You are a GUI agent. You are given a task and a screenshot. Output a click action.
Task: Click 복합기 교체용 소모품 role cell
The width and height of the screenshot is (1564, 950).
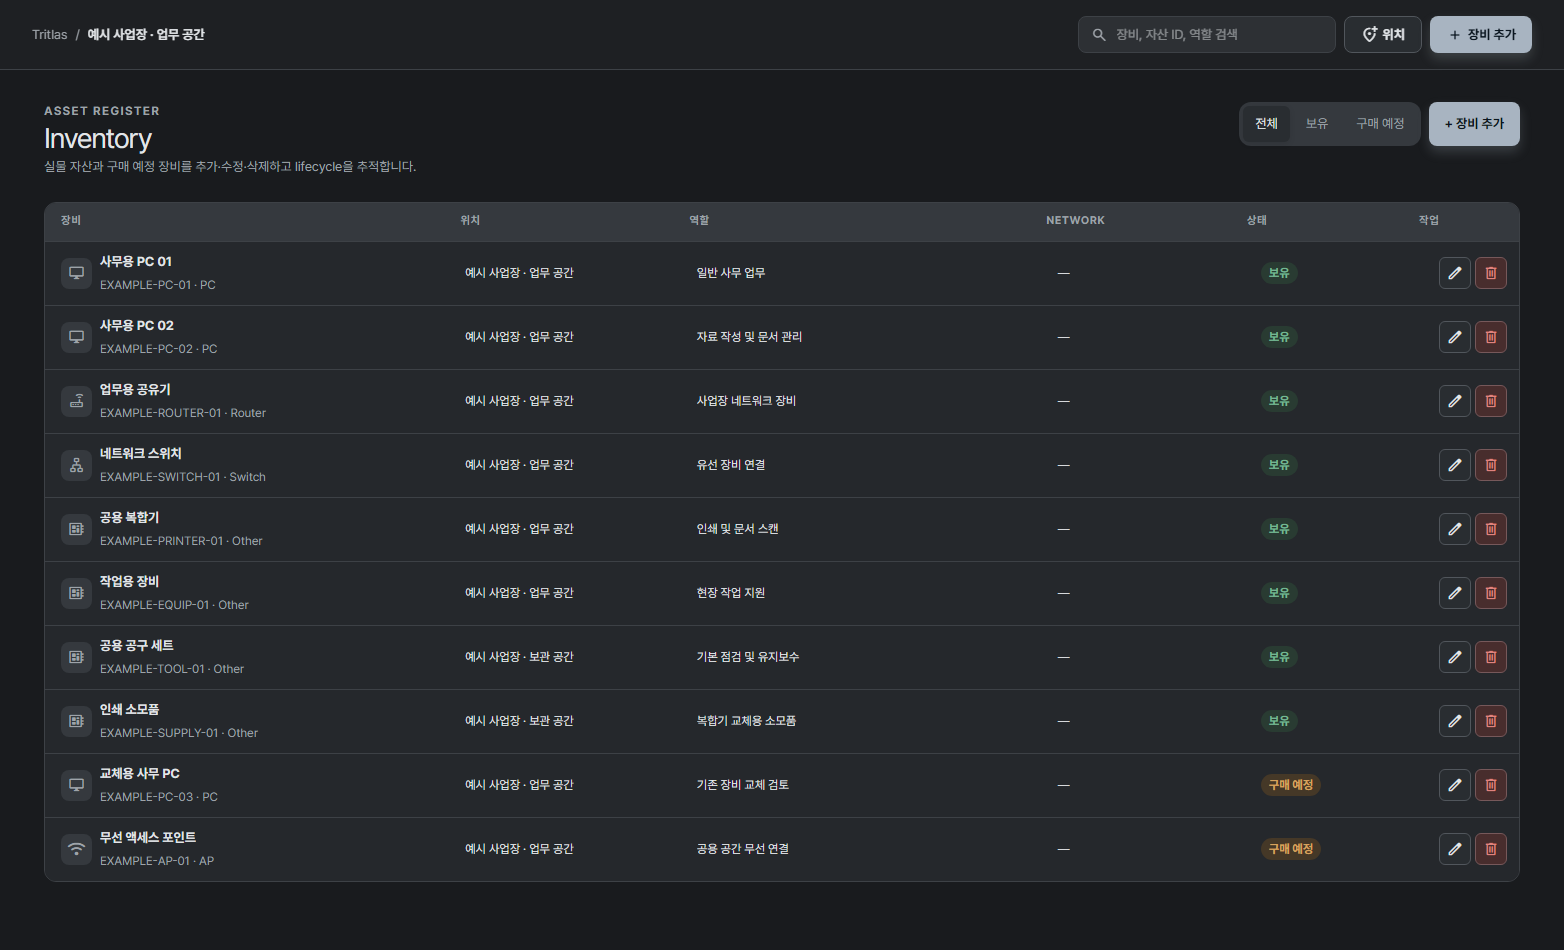coord(746,721)
